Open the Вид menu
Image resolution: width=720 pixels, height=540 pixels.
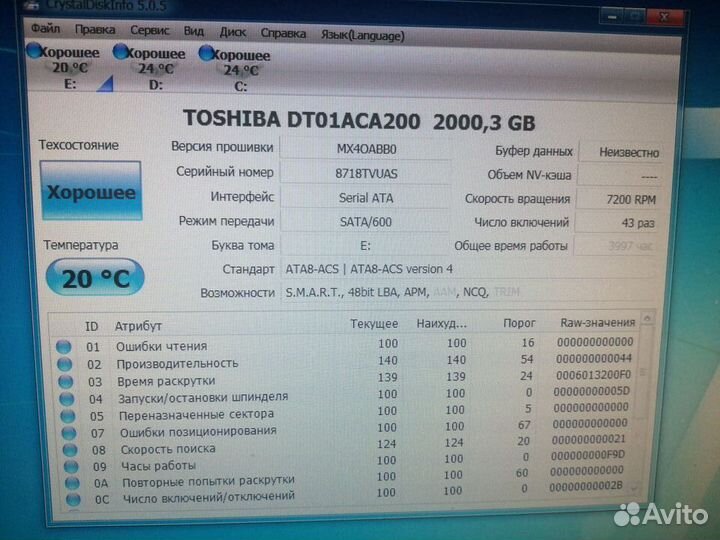193,31
